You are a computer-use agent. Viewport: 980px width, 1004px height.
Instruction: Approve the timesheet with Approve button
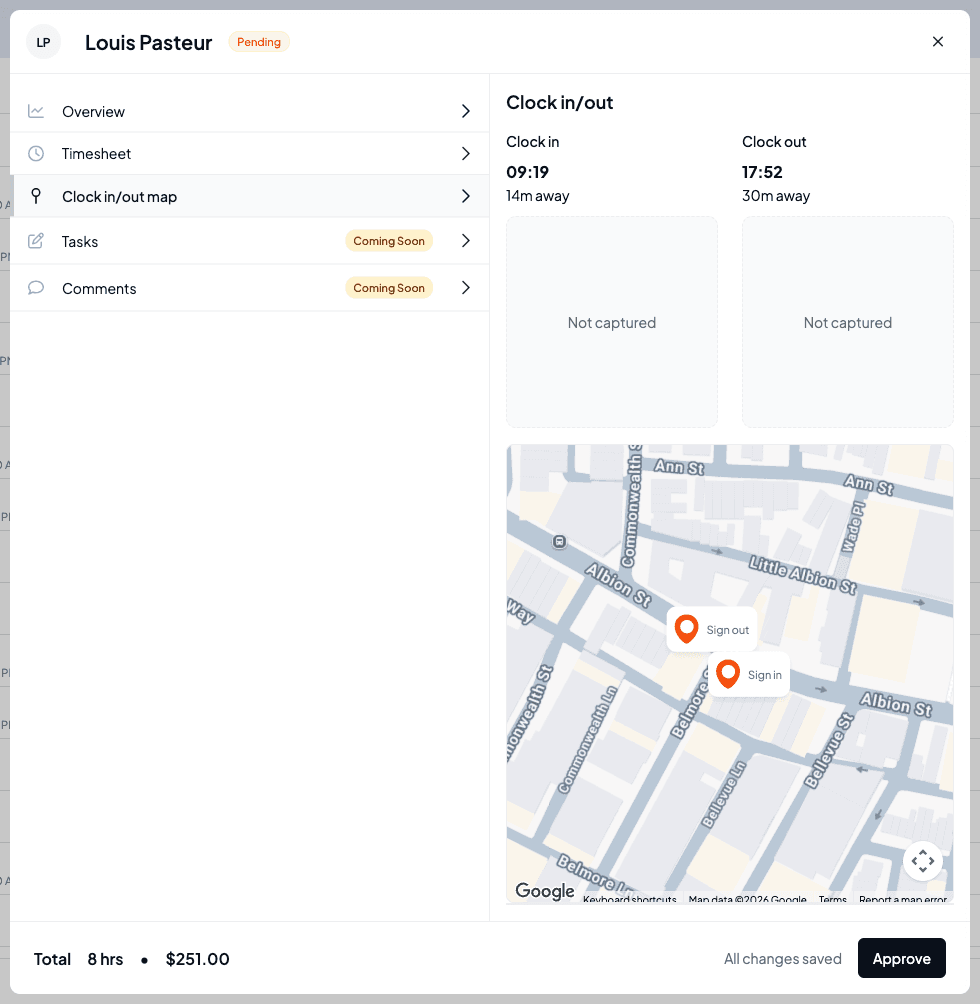point(901,958)
